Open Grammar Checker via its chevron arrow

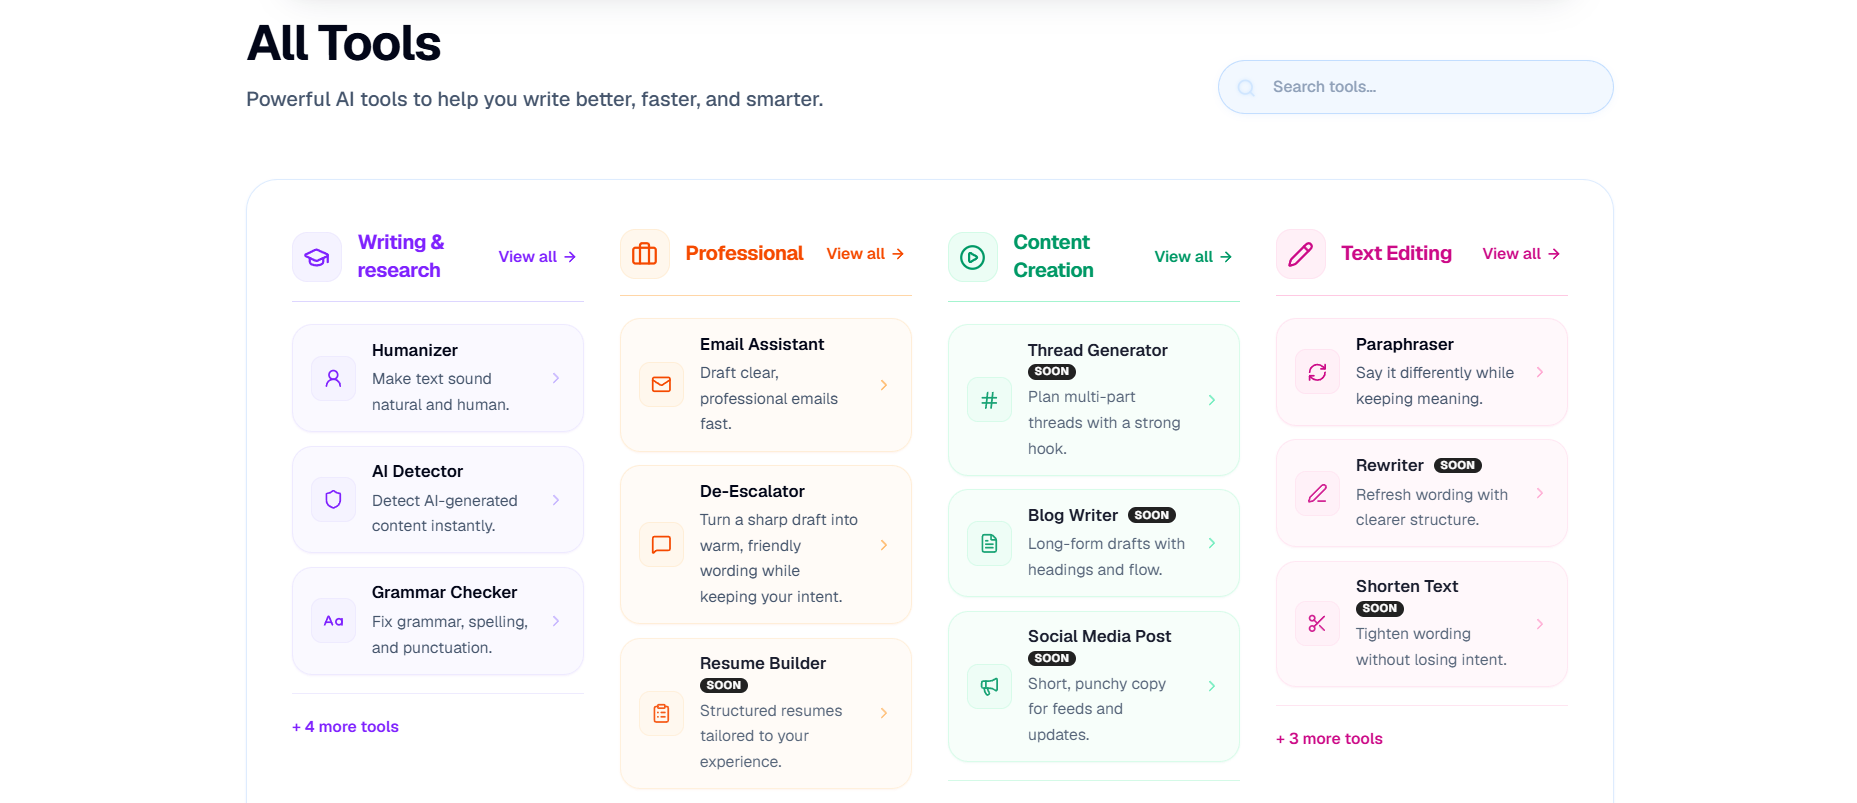coord(556,621)
